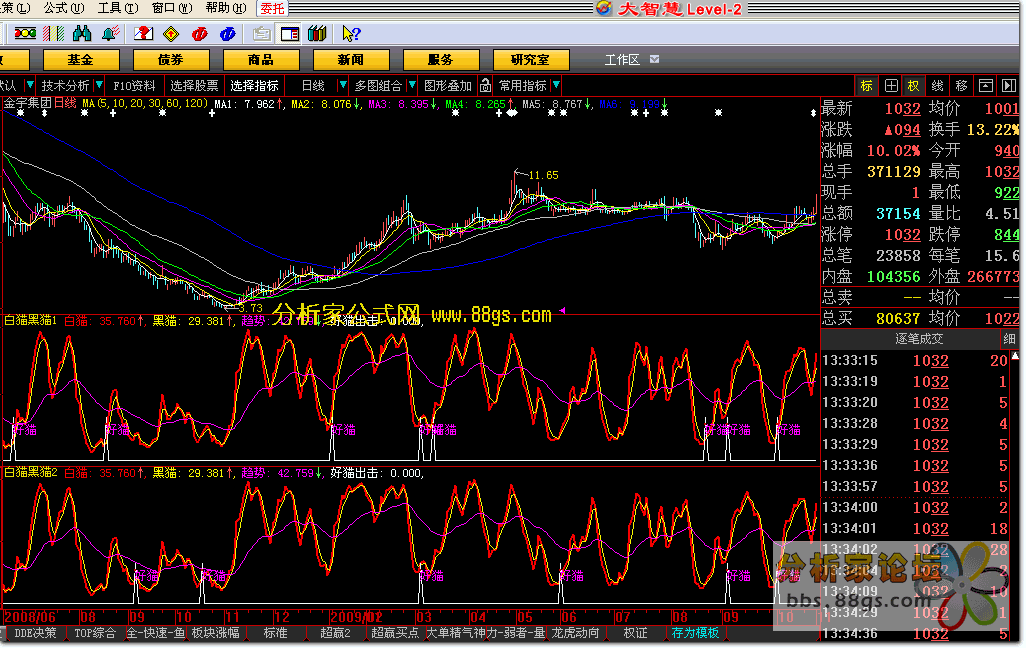Click the question mark chart icon
1026x648 pixels.
tap(143, 33)
